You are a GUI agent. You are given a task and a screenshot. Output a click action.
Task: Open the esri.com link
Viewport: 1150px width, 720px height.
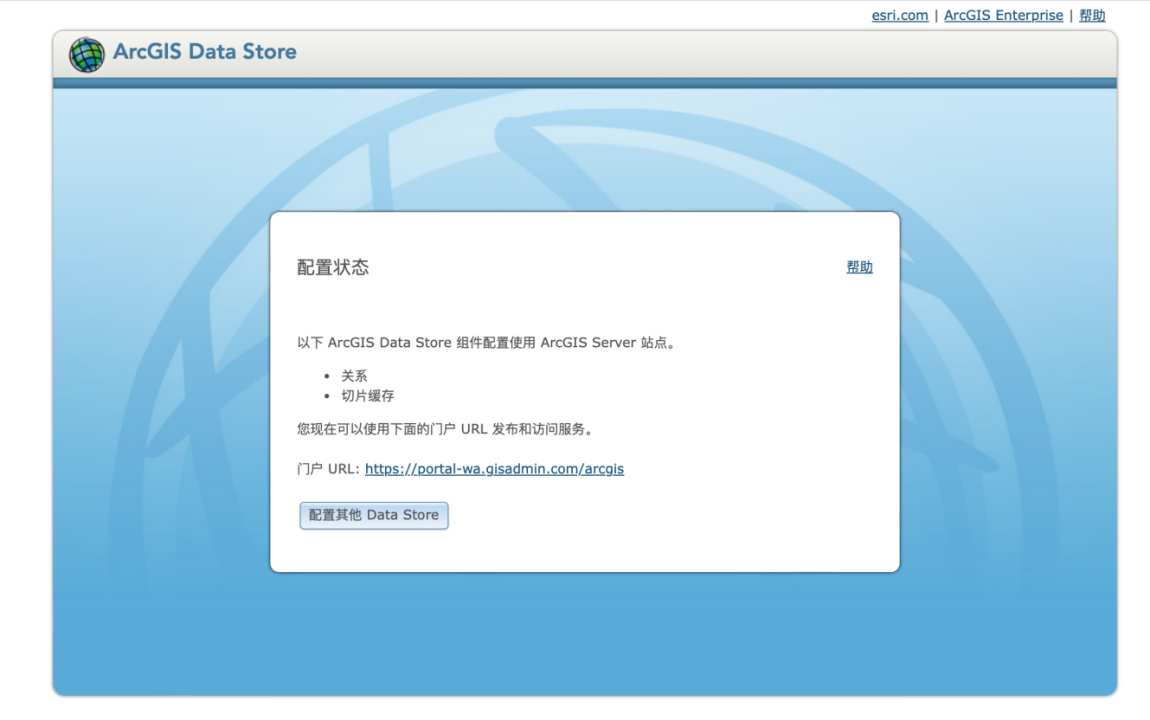899,15
